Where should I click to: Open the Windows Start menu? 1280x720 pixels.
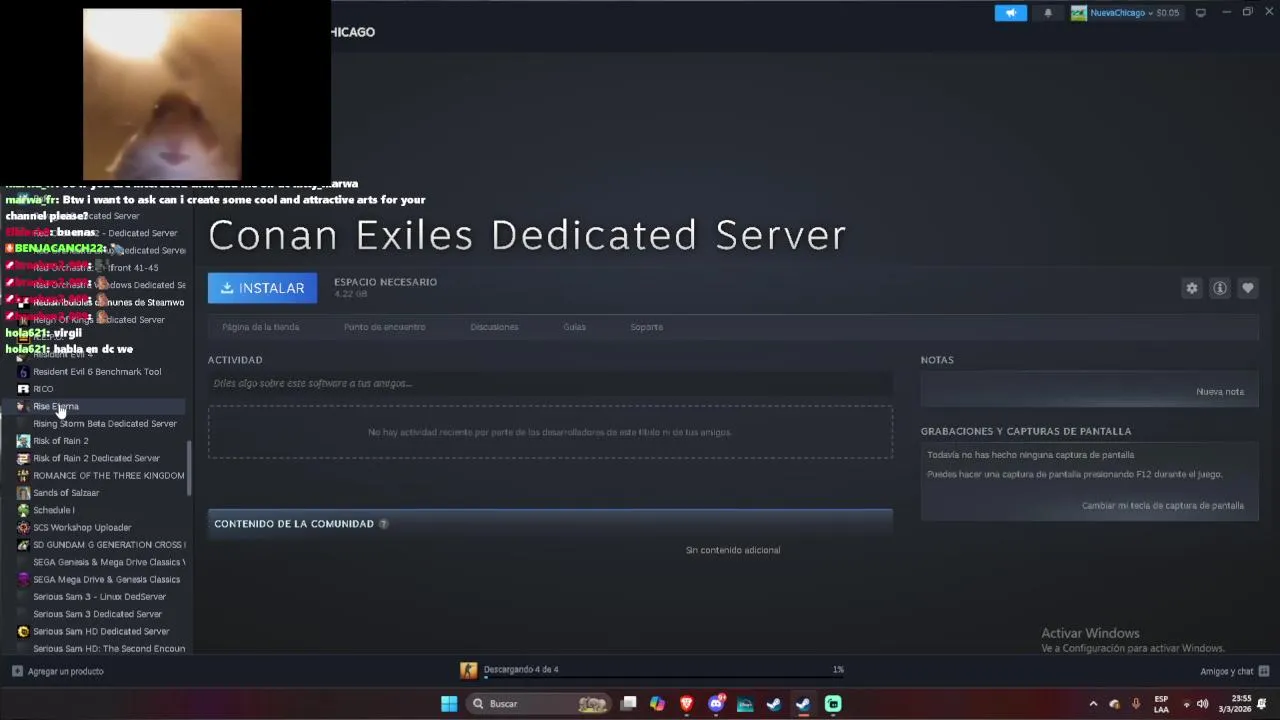449,704
